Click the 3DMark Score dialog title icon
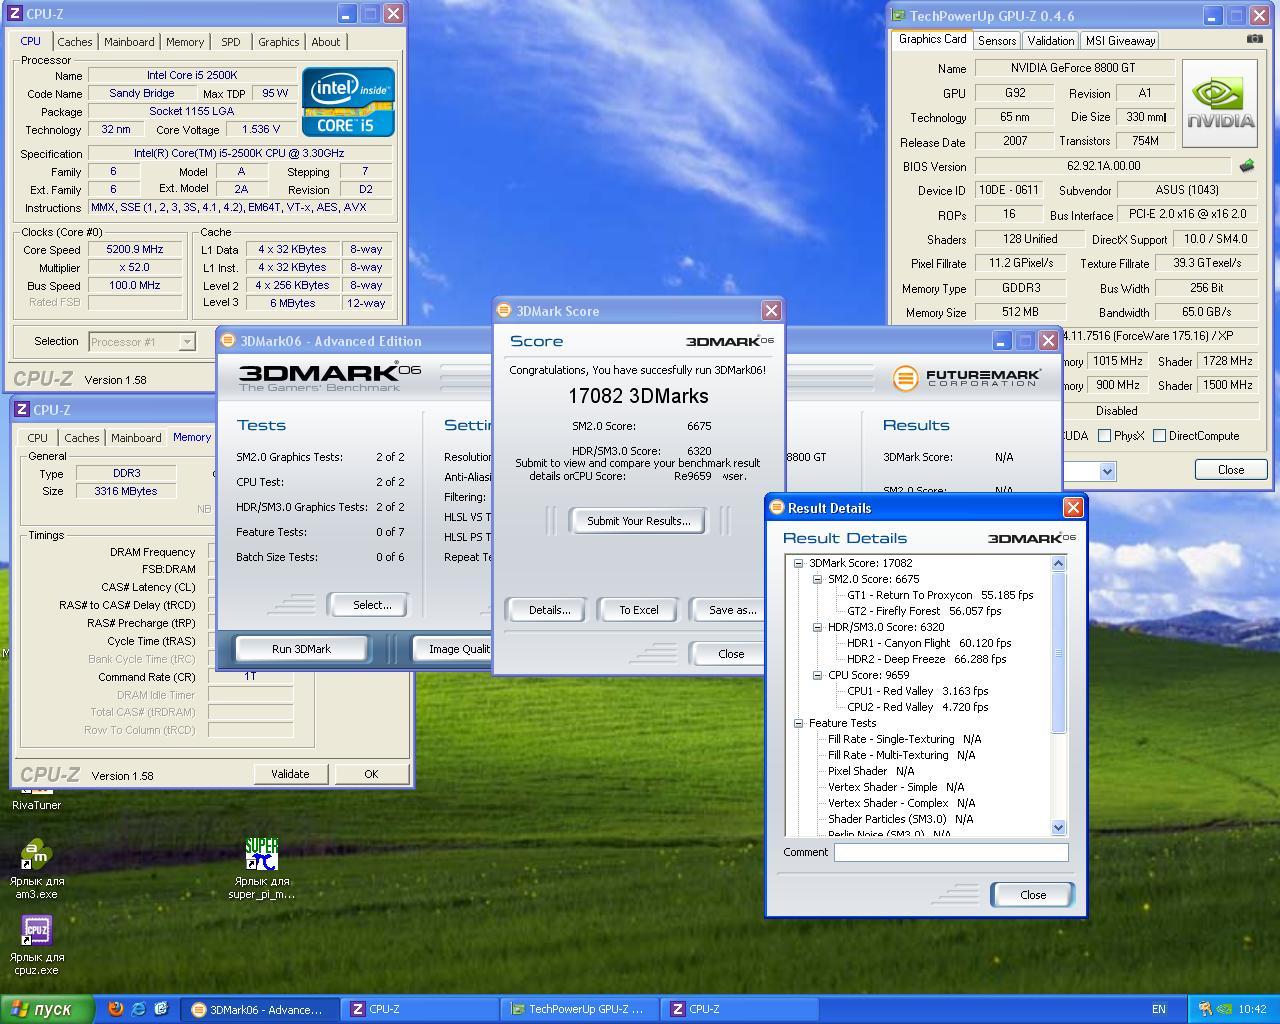Image resolution: width=1280 pixels, height=1024 pixels. (504, 310)
